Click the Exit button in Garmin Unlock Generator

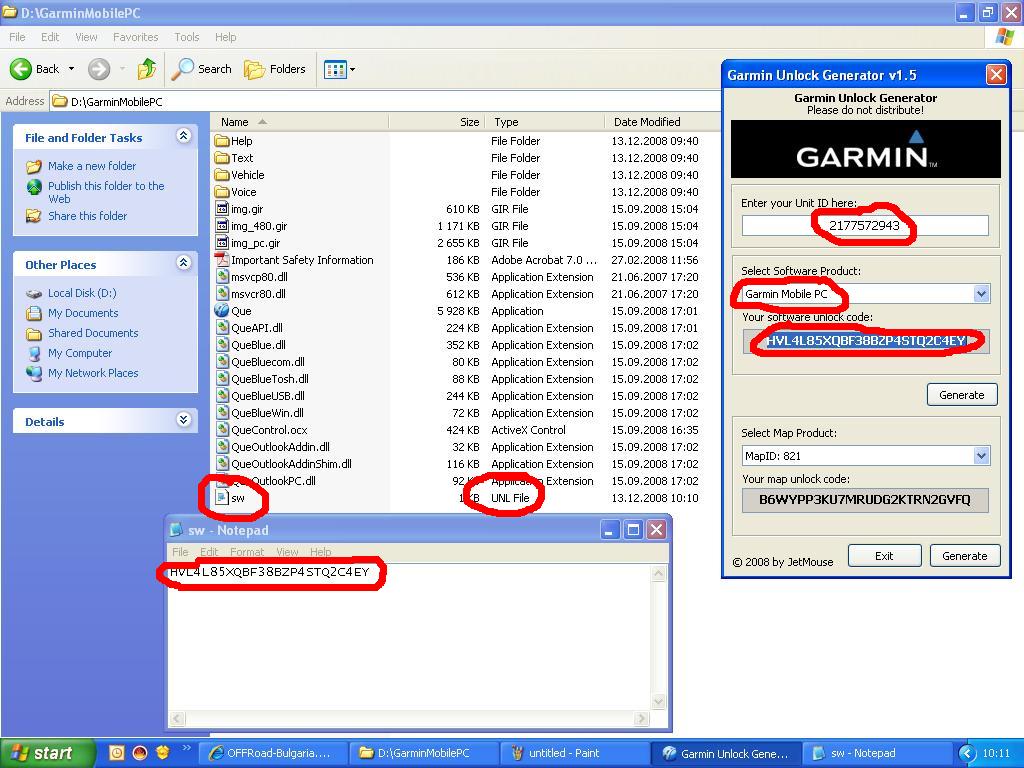(x=884, y=556)
